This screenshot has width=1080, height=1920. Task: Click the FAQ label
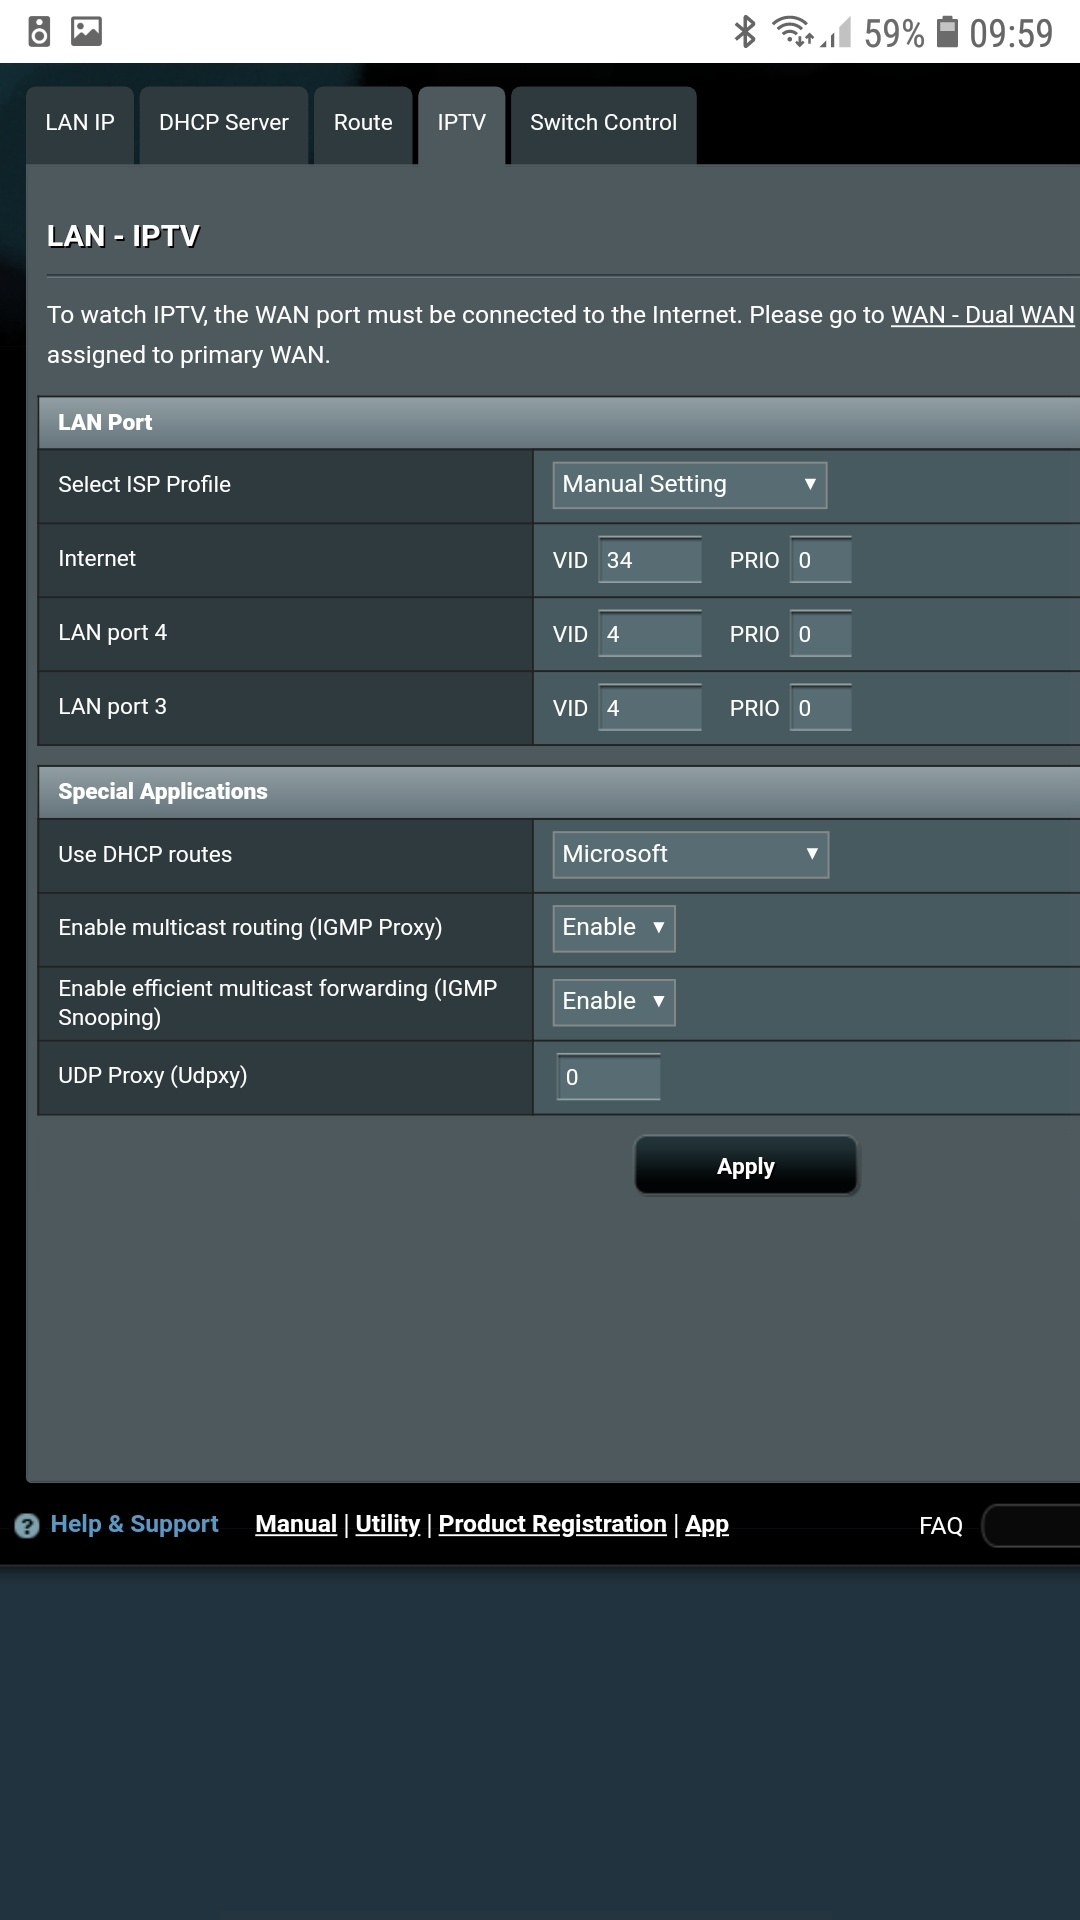pos(941,1526)
